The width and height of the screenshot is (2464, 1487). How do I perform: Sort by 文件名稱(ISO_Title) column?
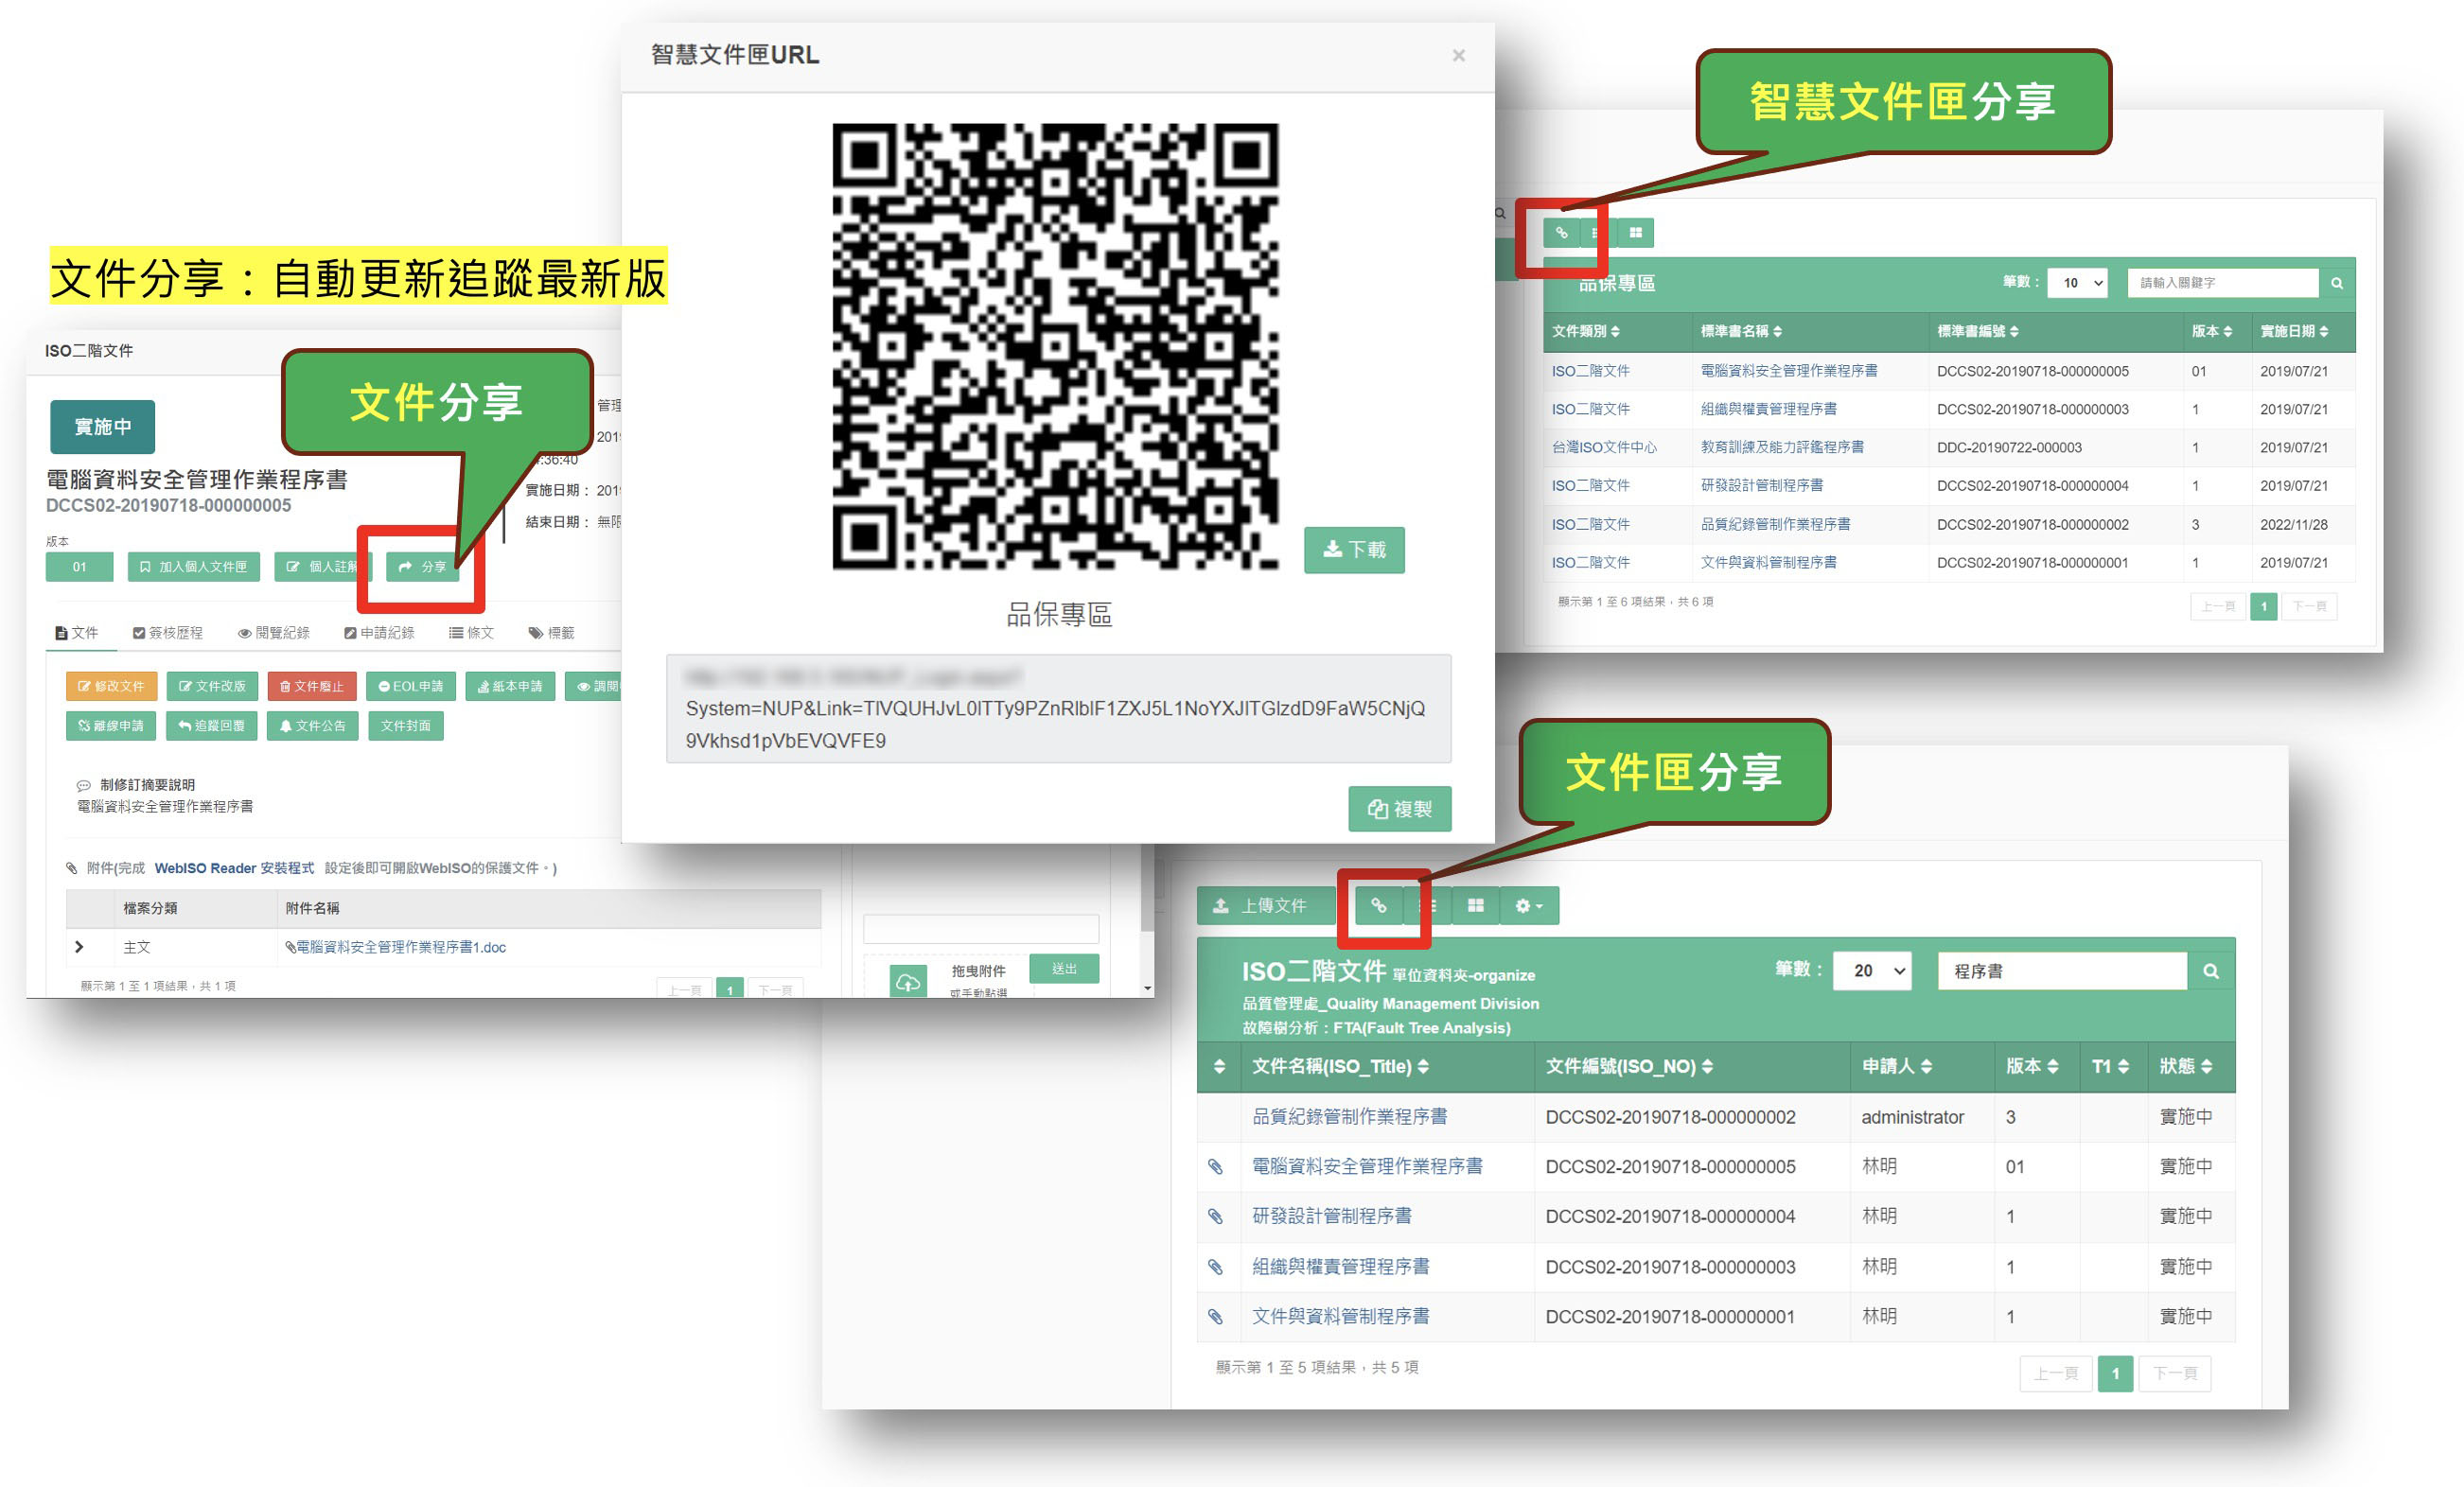pyautogui.click(x=1340, y=1066)
